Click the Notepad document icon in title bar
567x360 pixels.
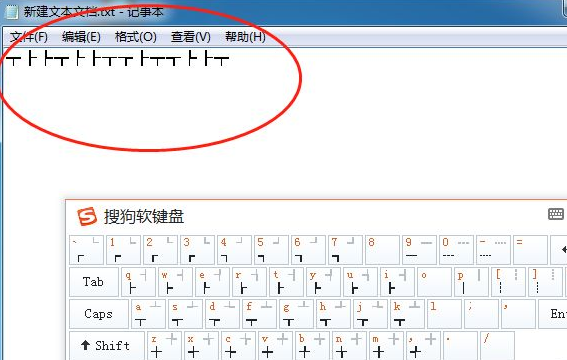(12, 12)
